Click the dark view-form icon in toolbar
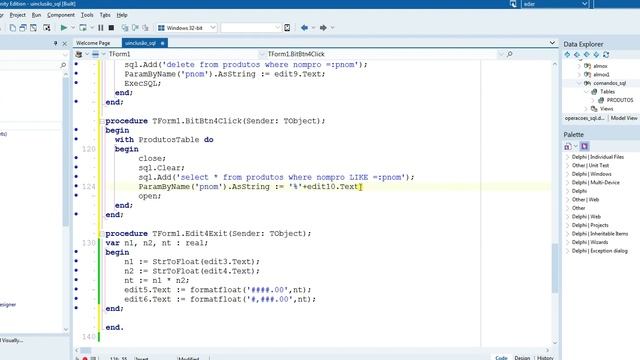 pos(47,28)
